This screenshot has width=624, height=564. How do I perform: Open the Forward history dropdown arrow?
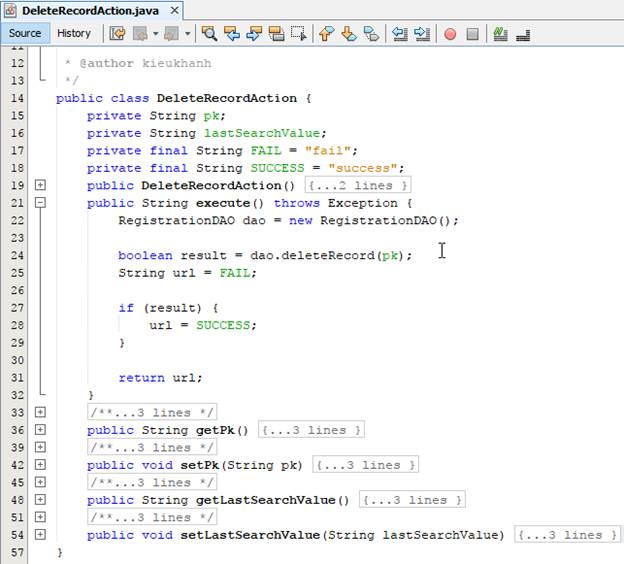click(x=187, y=34)
